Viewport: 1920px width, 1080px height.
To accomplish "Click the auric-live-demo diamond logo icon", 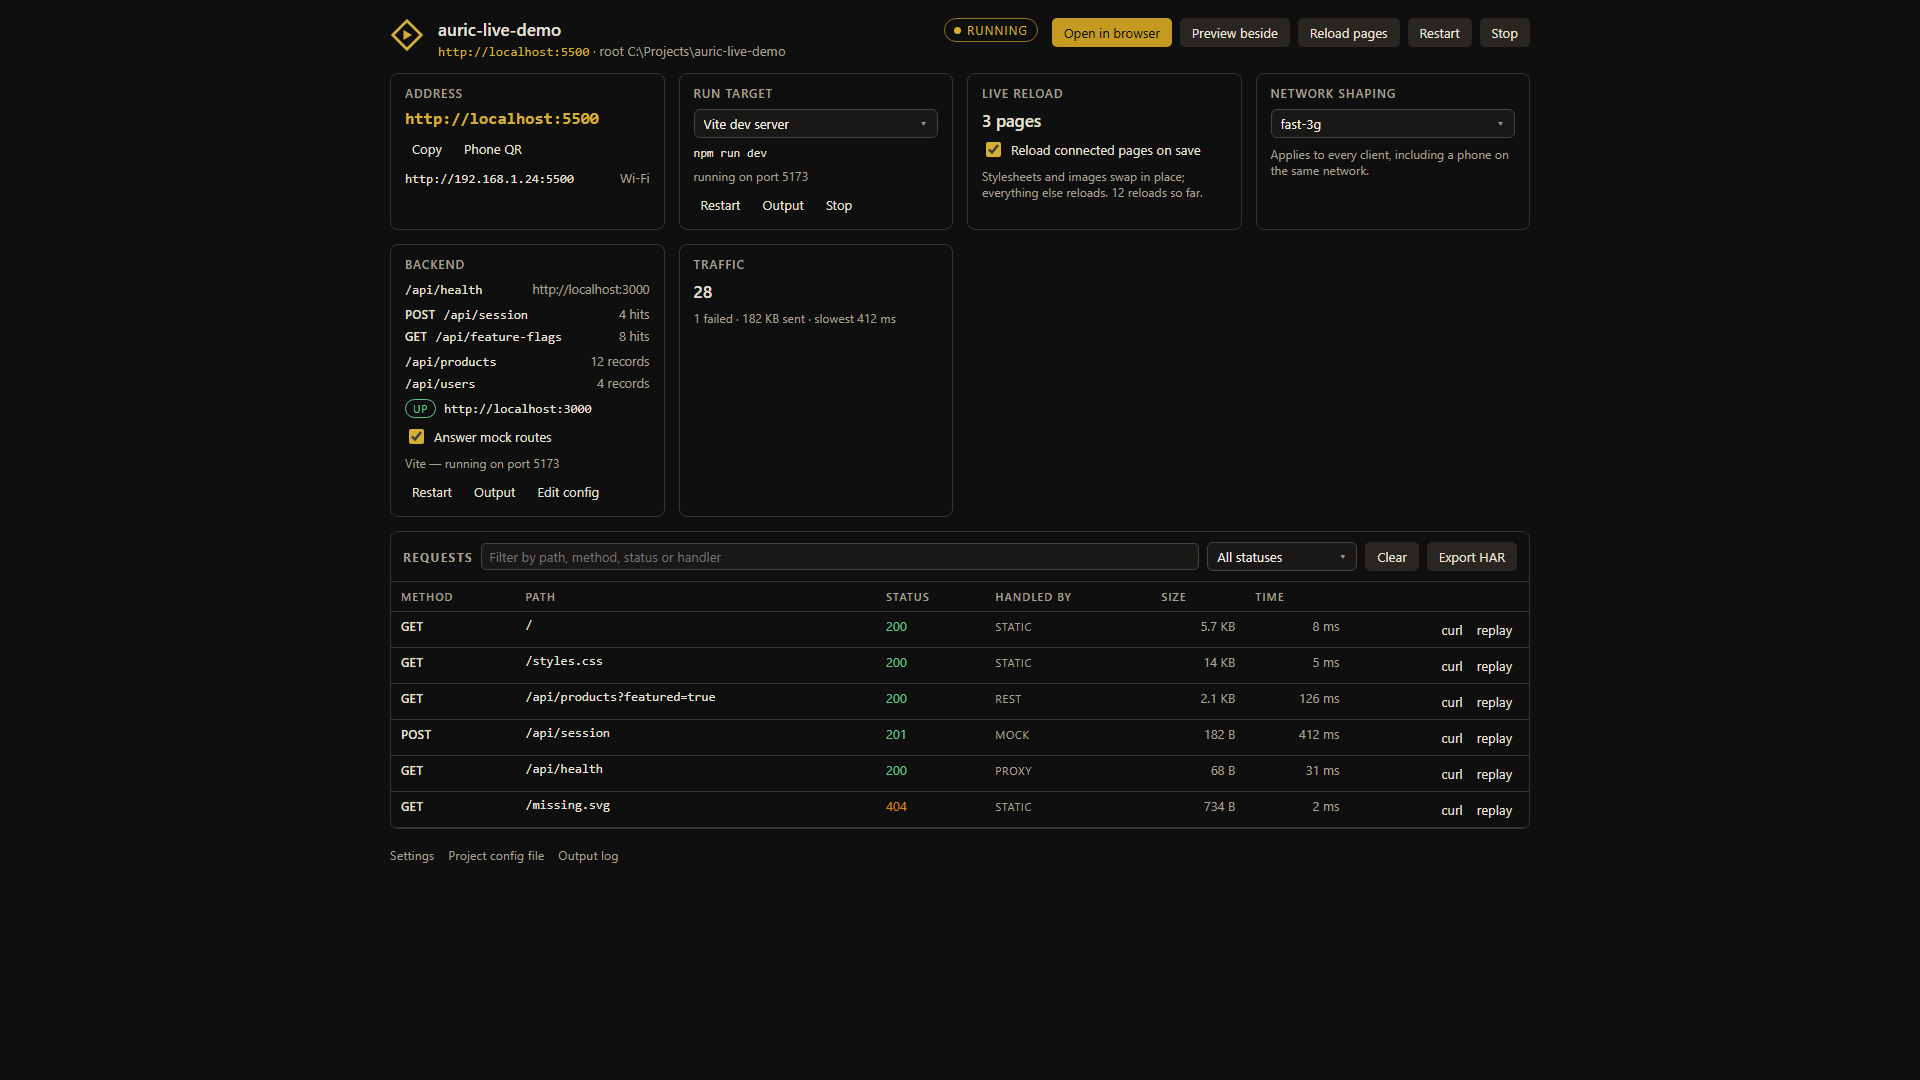I will tap(407, 35).
